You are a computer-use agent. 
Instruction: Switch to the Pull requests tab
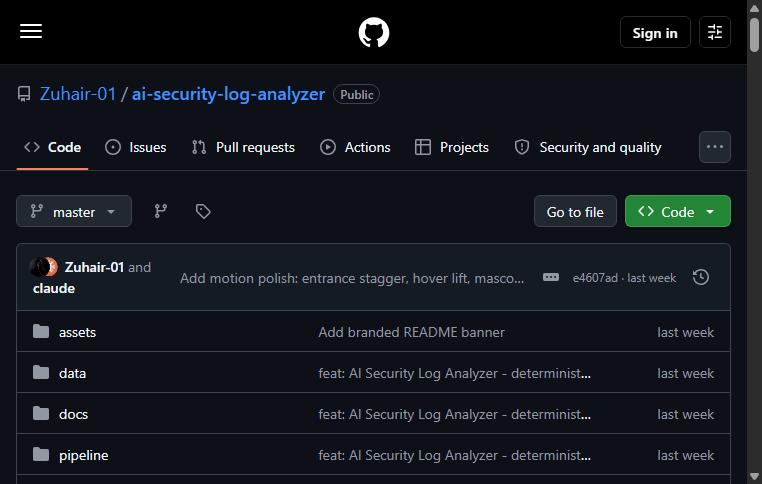(243, 147)
